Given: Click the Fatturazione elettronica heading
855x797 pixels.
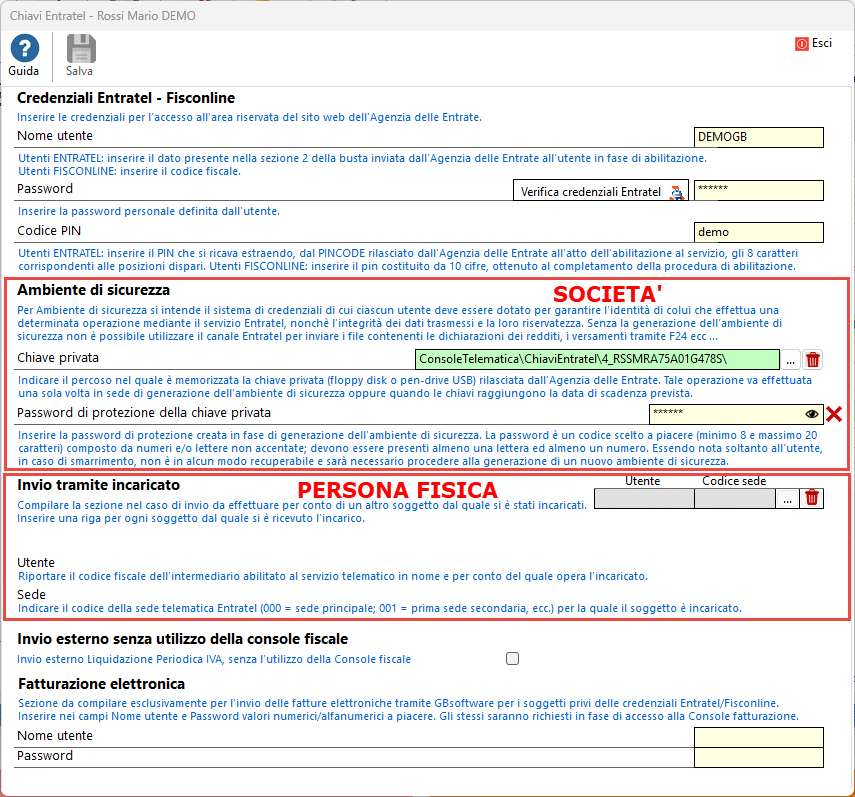Looking at the screenshot, I should point(101,684).
